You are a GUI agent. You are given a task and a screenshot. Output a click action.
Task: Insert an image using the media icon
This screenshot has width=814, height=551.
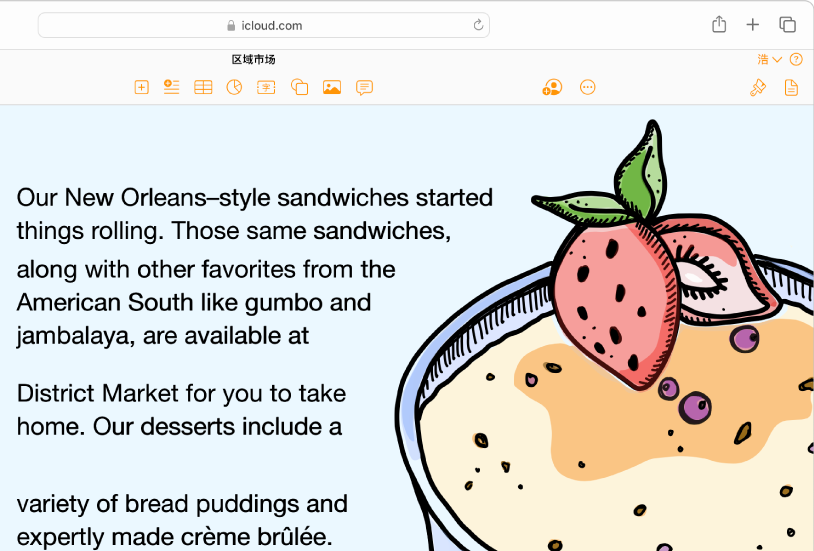point(332,87)
